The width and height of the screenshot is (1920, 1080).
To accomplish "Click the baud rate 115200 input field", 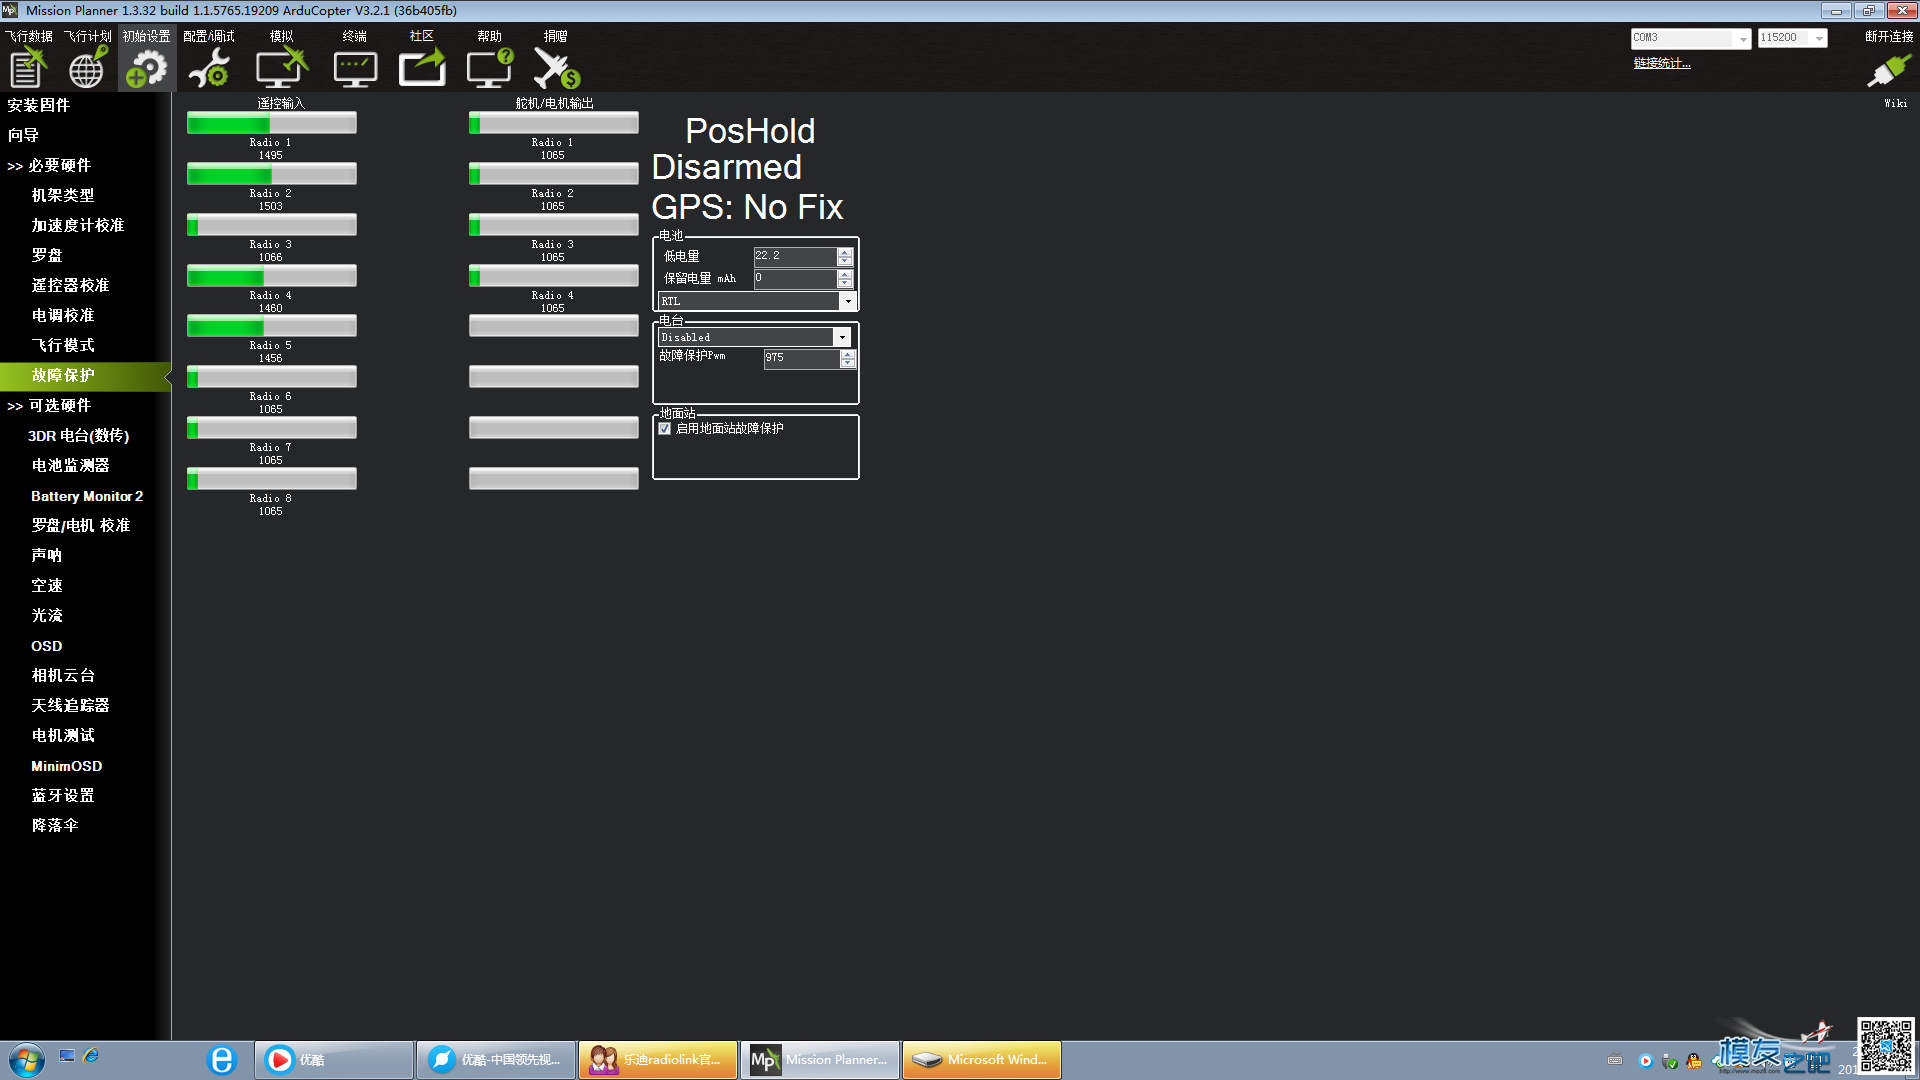I will tap(1787, 36).
